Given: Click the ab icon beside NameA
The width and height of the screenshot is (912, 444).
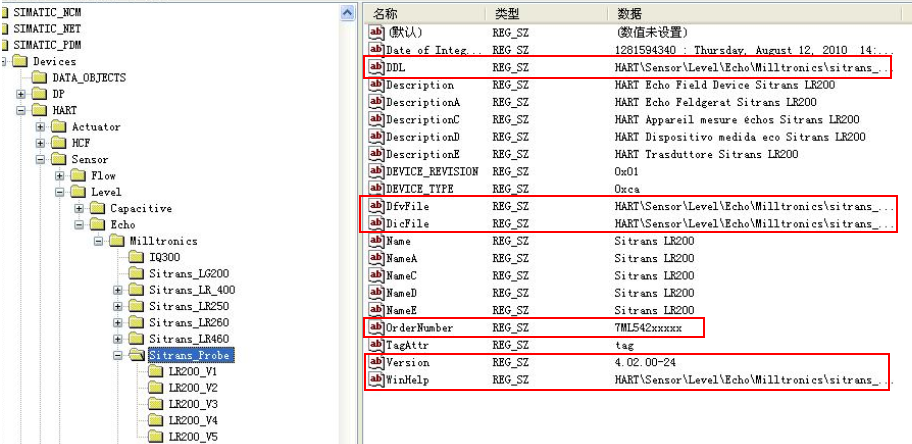Looking at the screenshot, I should [377, 258].
